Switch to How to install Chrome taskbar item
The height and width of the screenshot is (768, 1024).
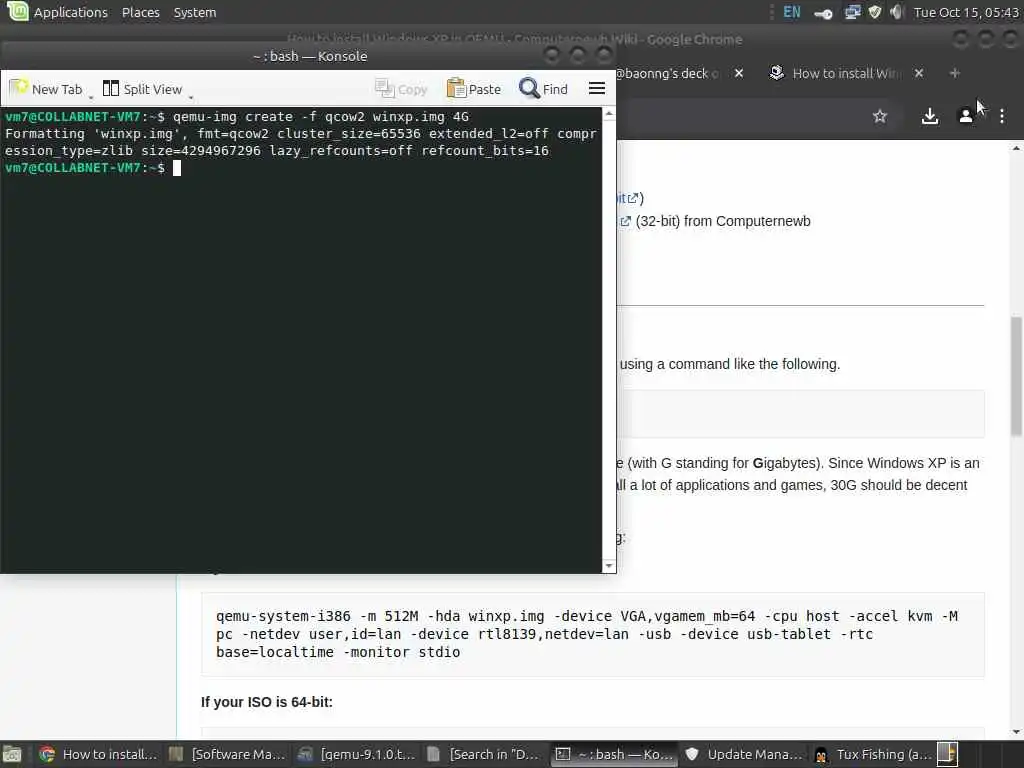tap(98, 754)
